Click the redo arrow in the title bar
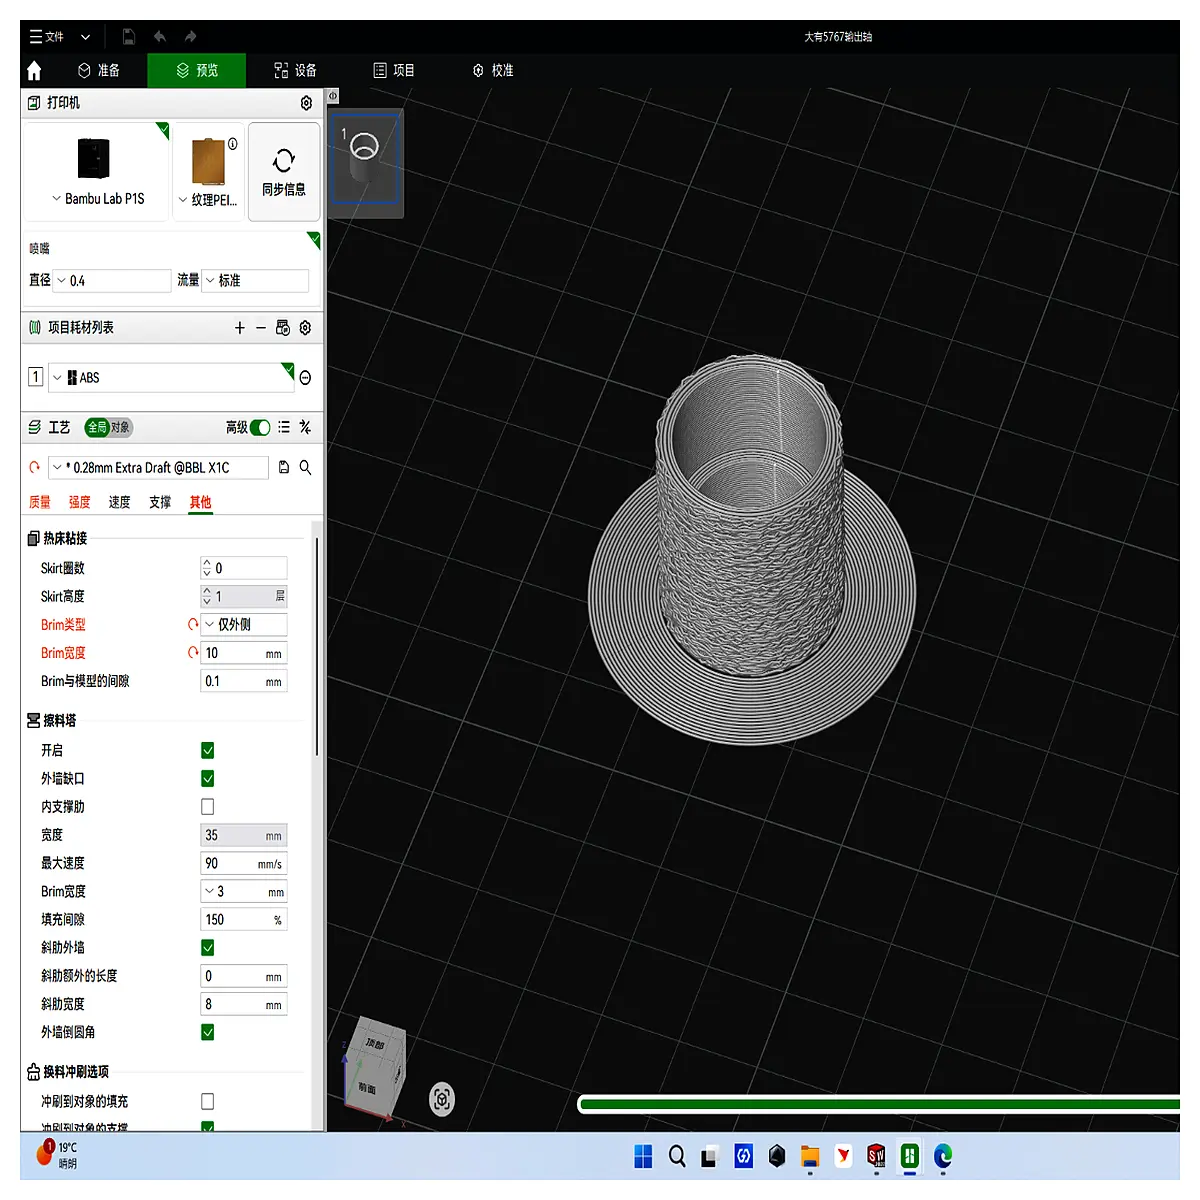 pos(190,37)
